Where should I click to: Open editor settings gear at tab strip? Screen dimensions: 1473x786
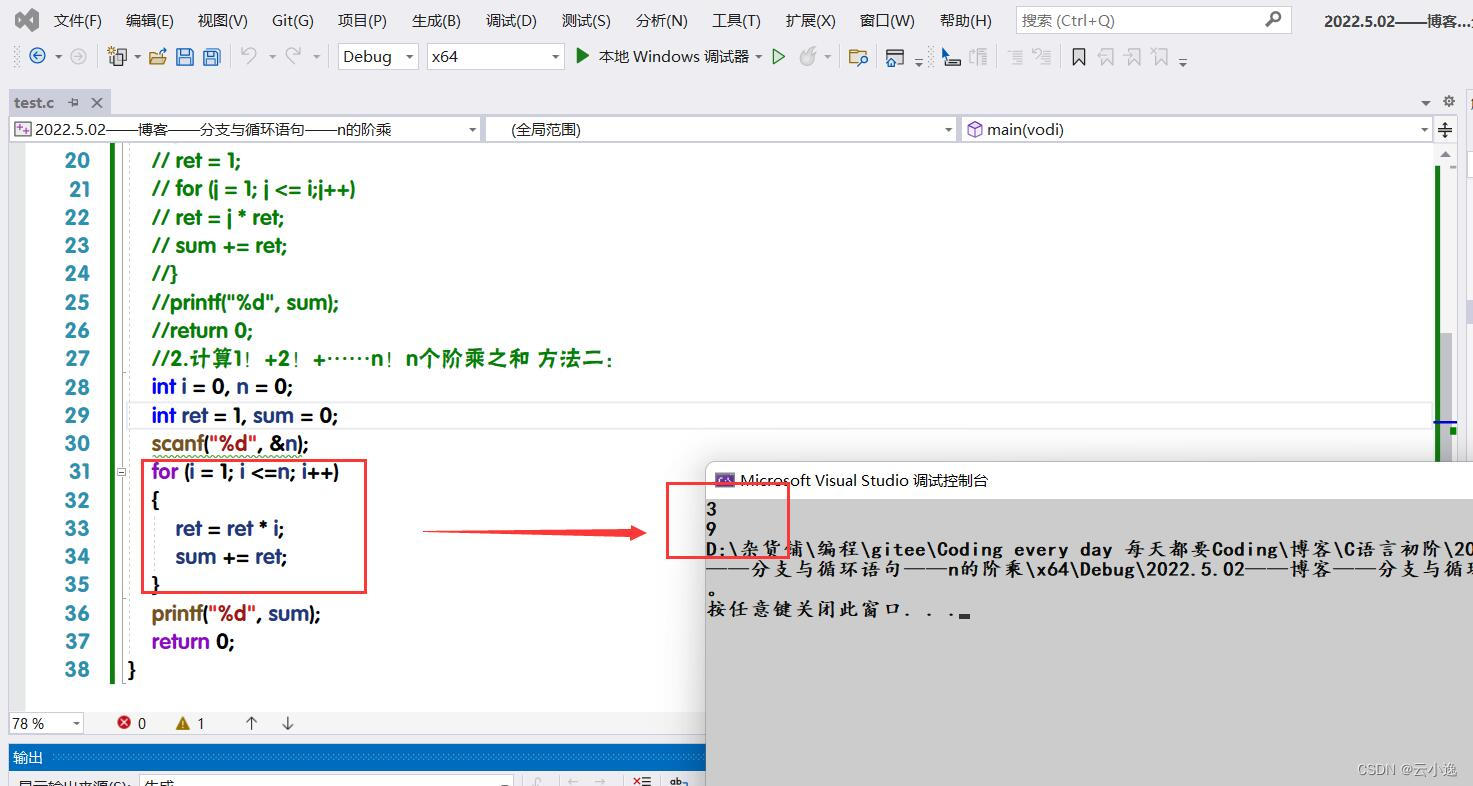(1448, 101)
